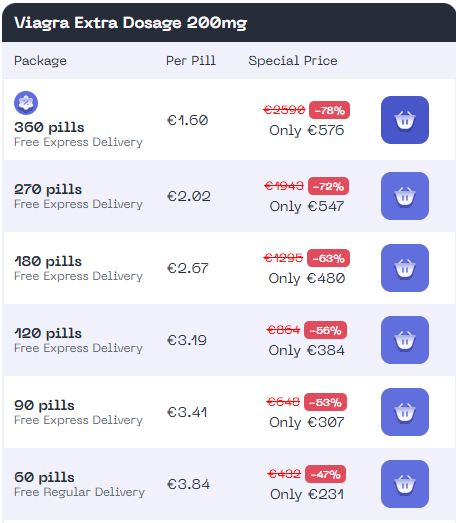Click the Package column header
456x523 pixels.
coord(40,61)
